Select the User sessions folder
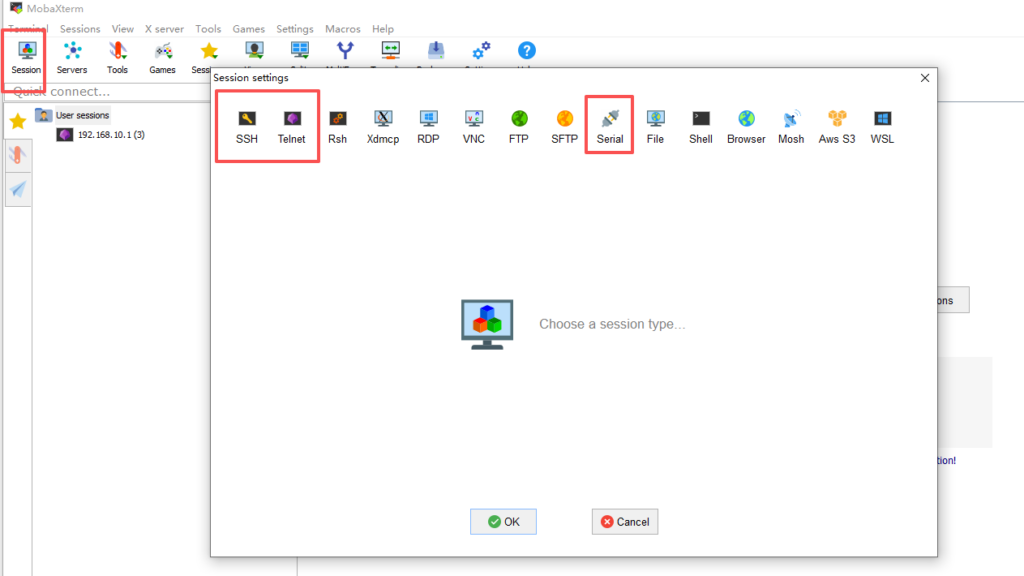Image resolution: width=1024 pixels, height=576 pixels. [72, 116]
